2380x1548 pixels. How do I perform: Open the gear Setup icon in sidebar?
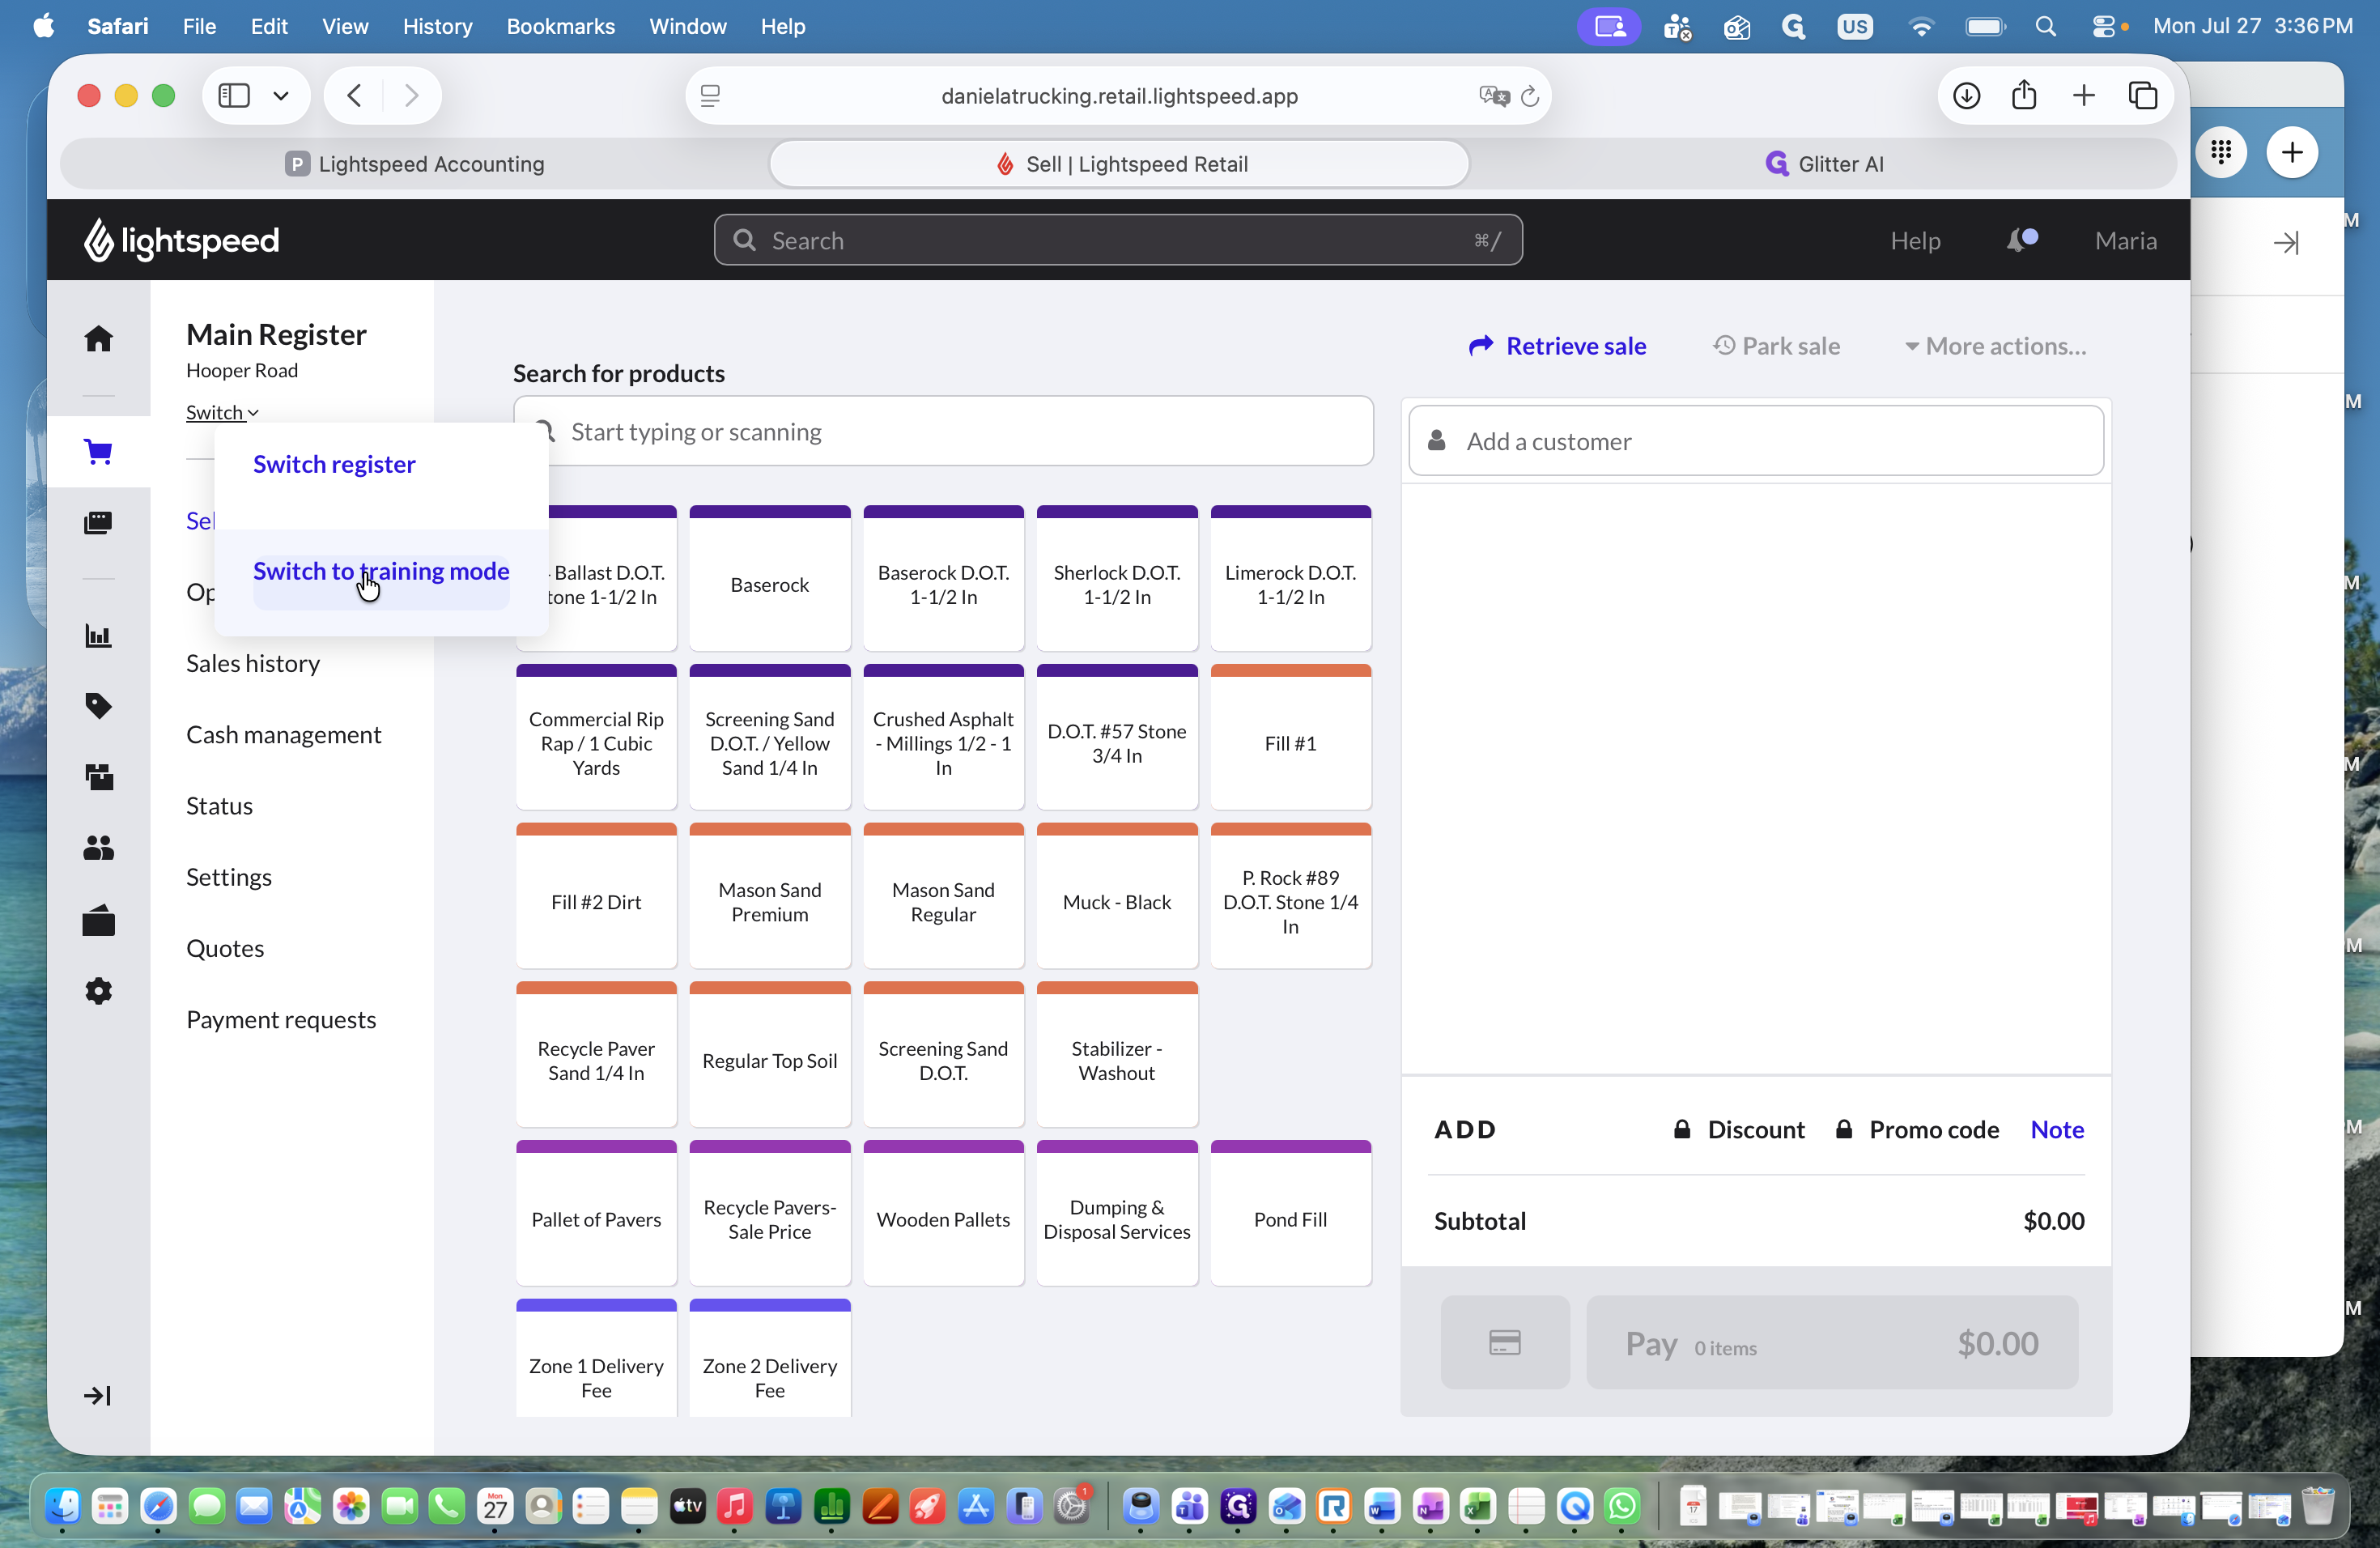pos(98,990)
